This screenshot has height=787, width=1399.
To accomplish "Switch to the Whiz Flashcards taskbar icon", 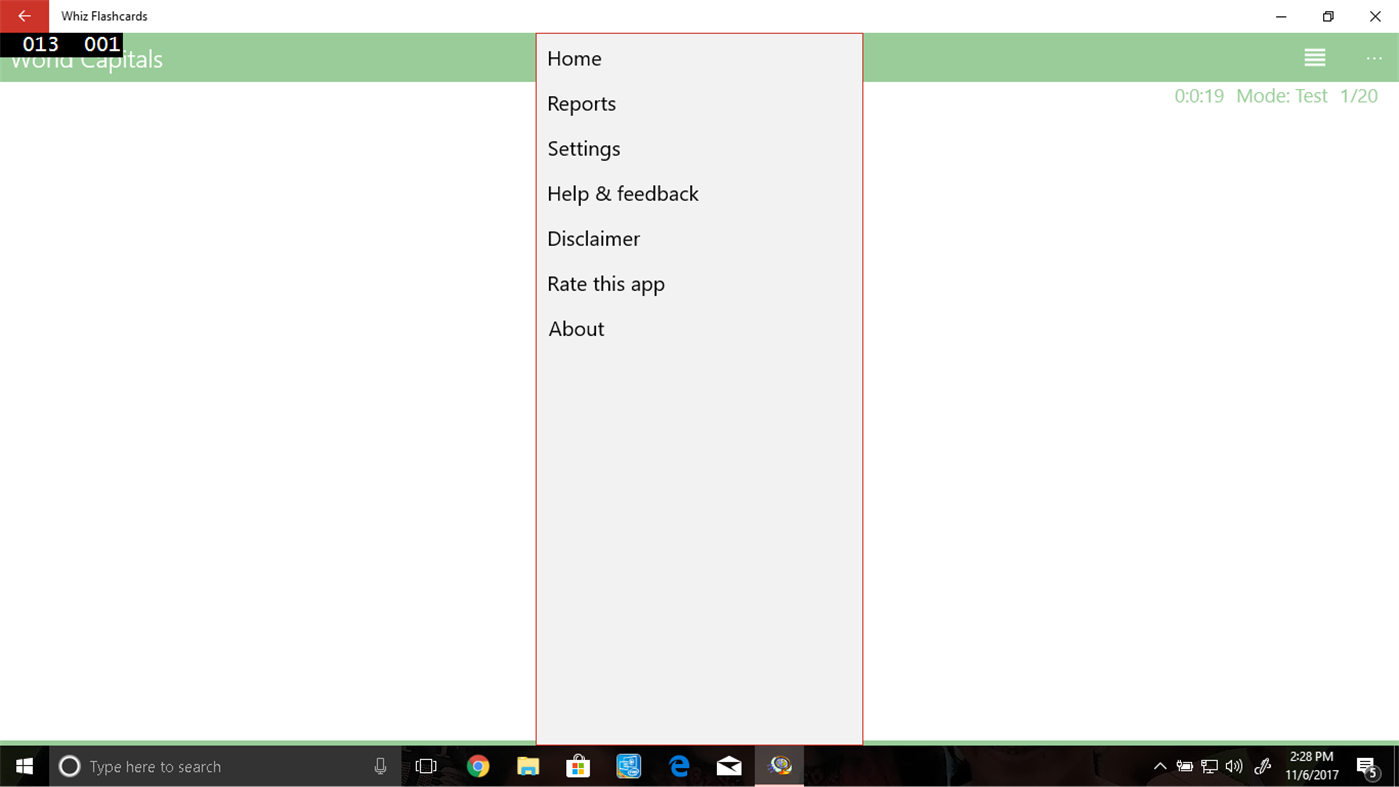I will point(778,766).
